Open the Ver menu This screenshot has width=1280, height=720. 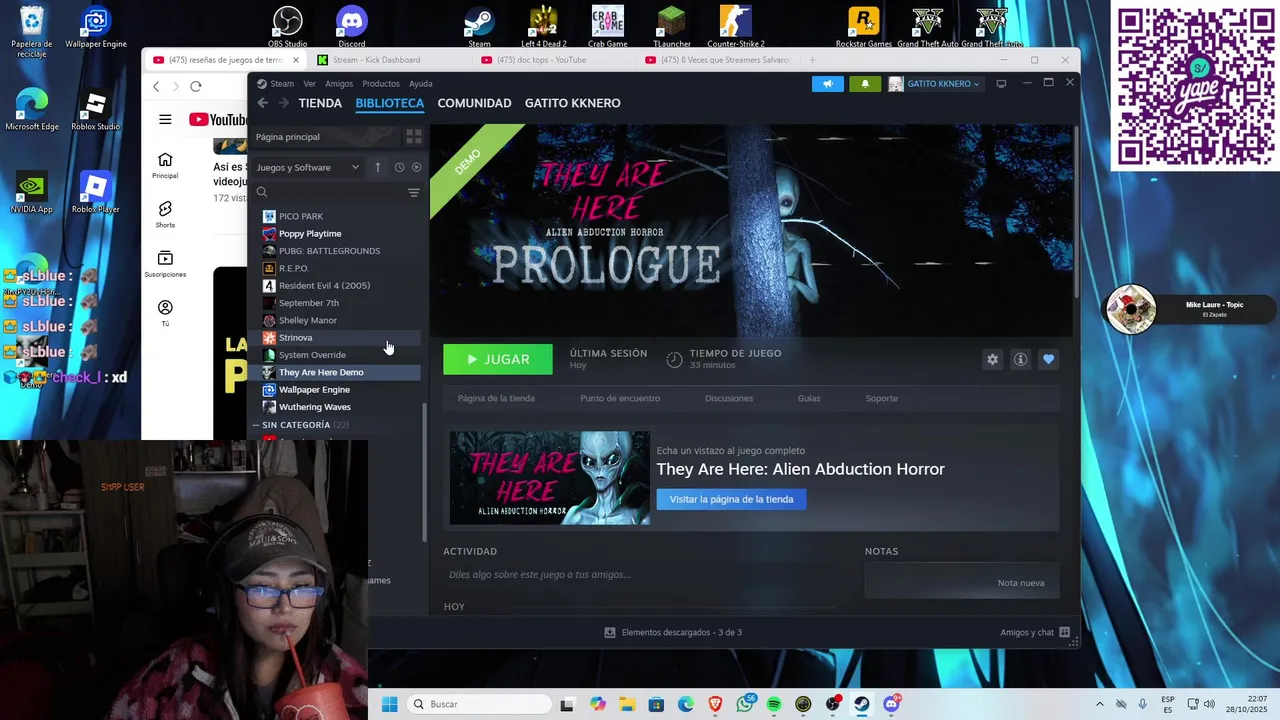(310, 84)
